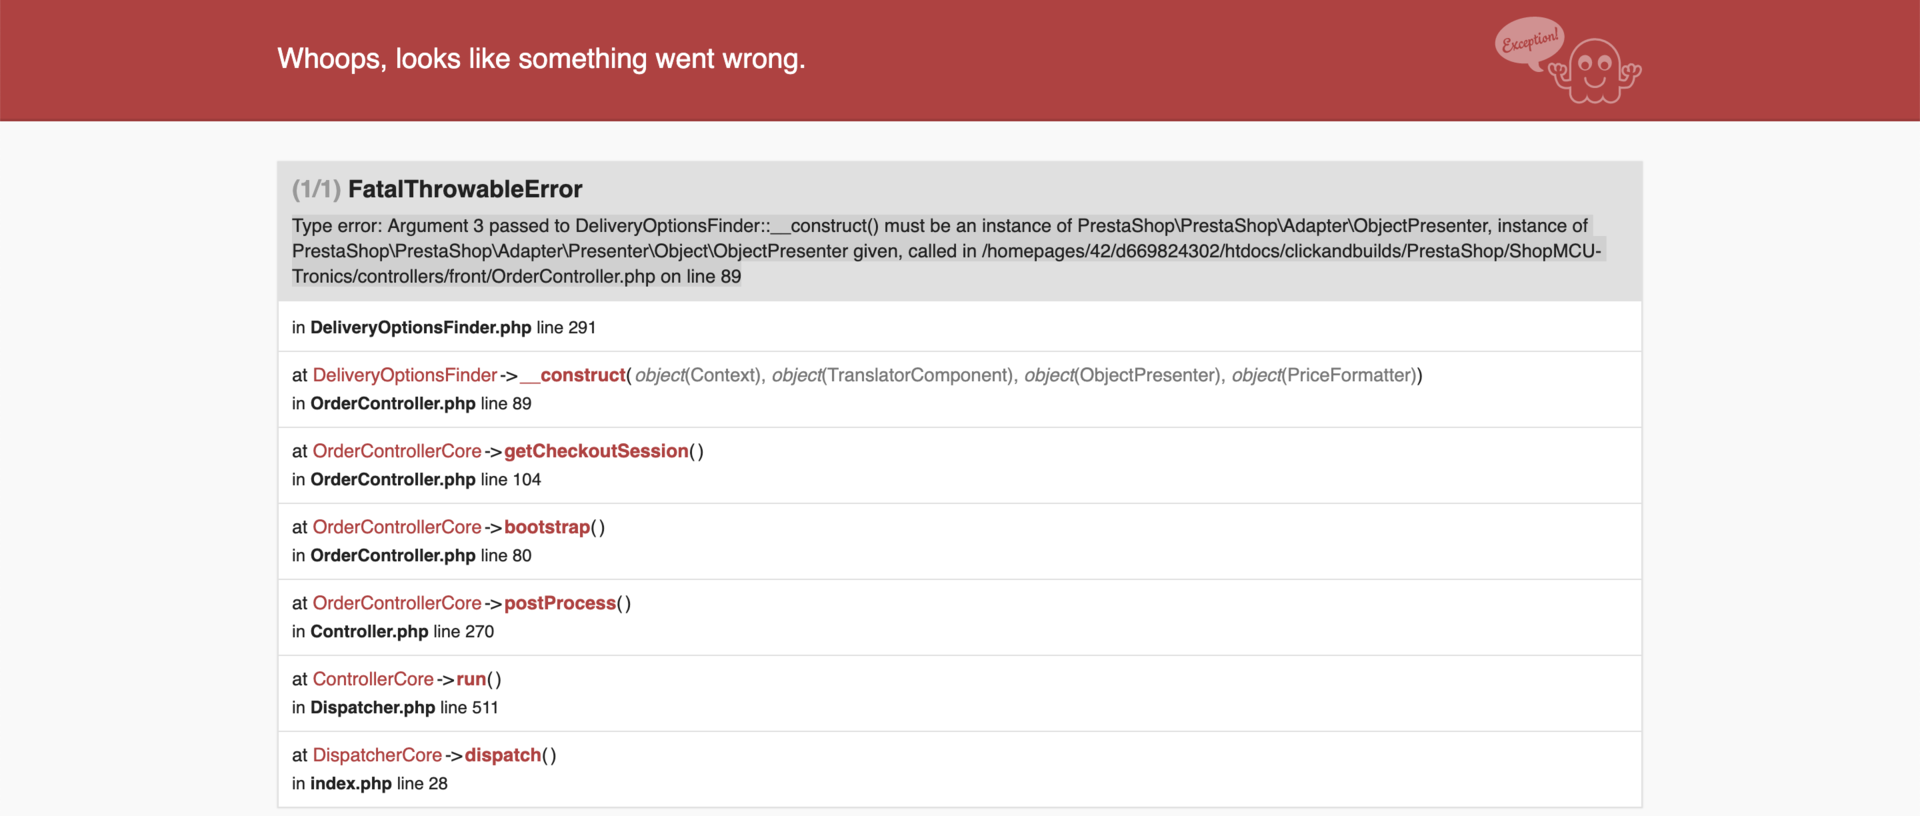
Task: Click the 'Exception!' speech bubble
Action: (x=1530, y=42)
